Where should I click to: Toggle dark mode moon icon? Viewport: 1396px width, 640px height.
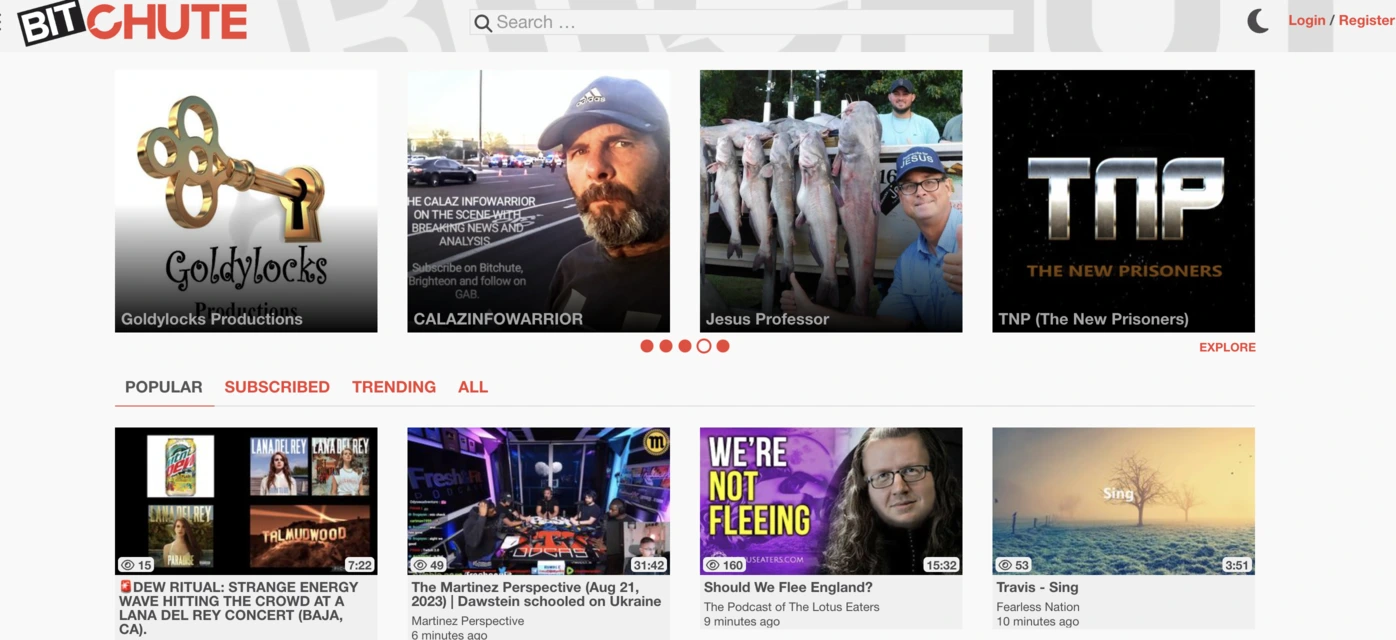(x=1258, y=21)
